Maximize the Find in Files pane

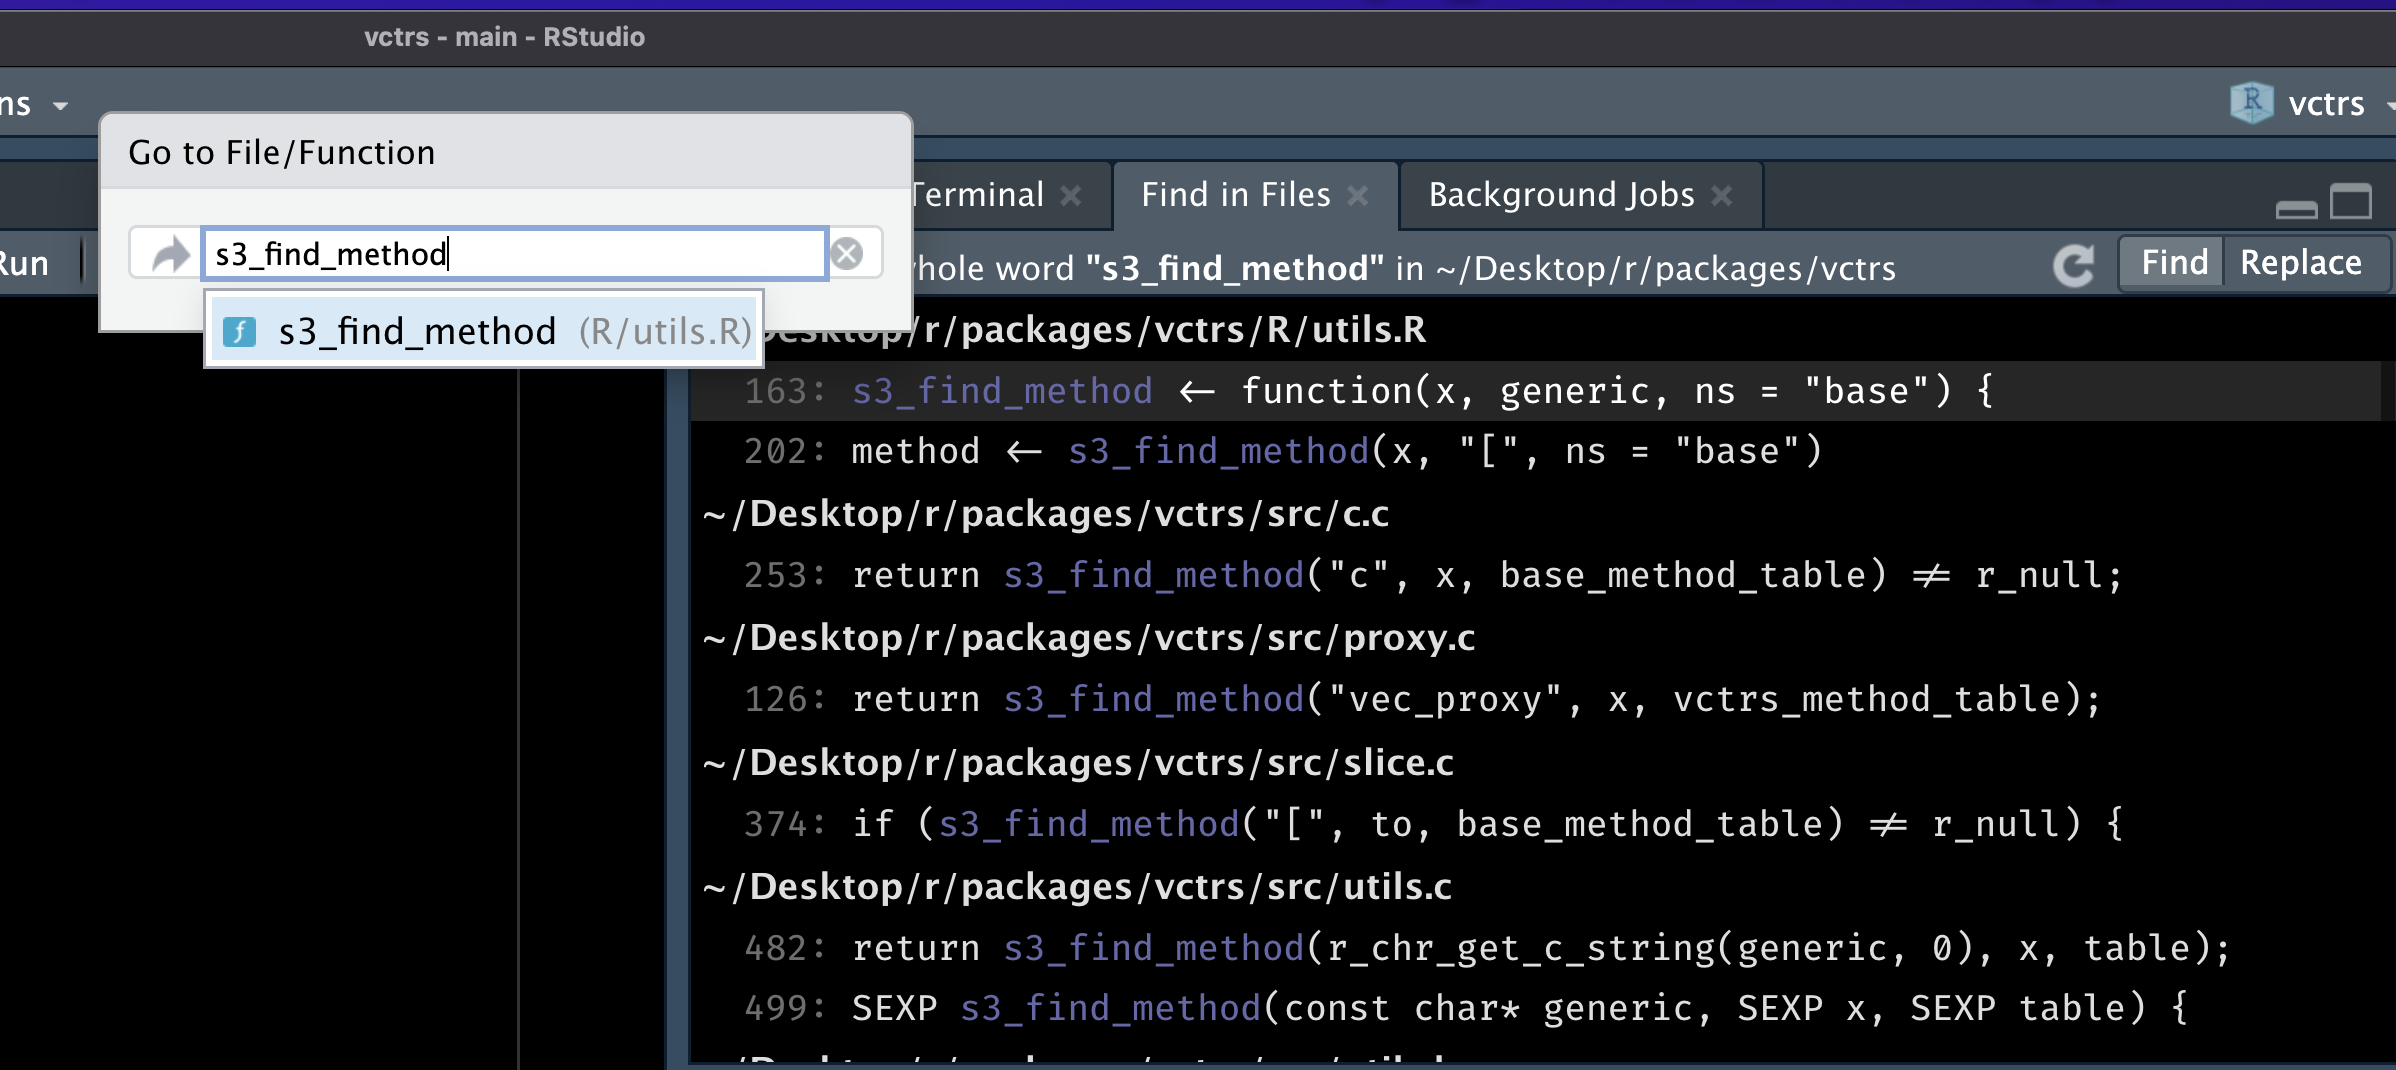(x=2352, y=202)
